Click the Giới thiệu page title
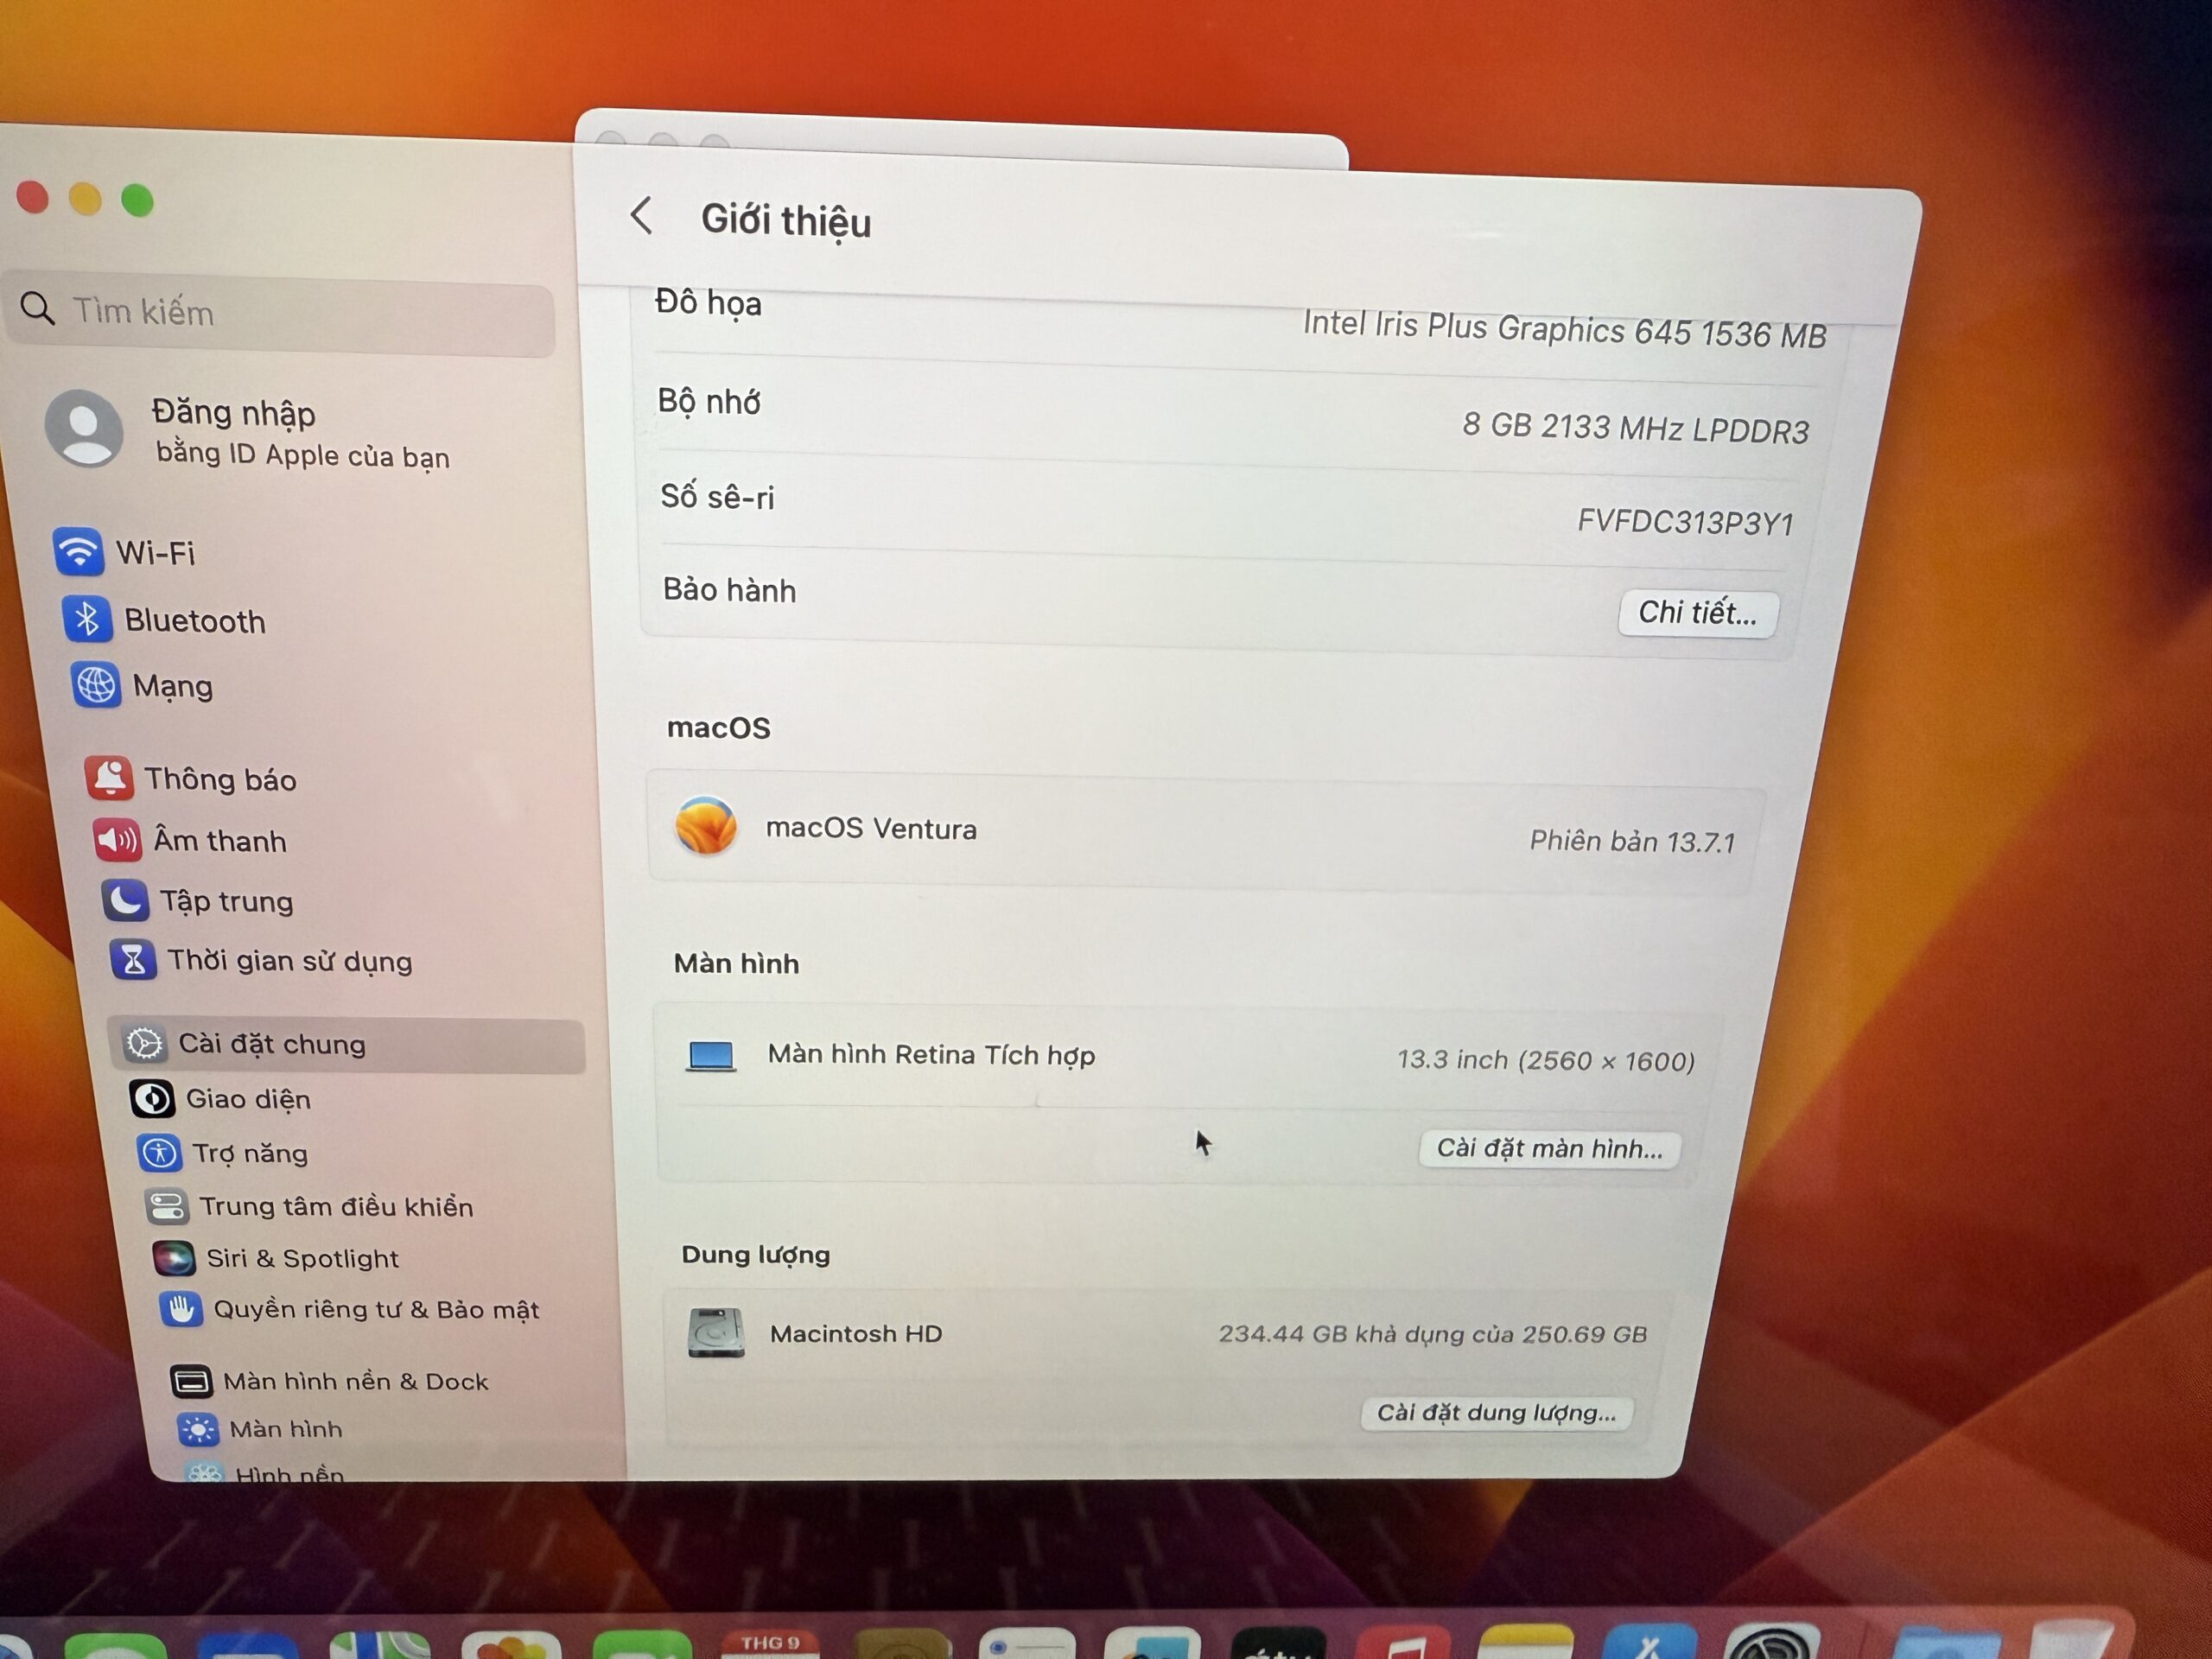This screenshot has width=2212, height=1659. point(786,220)
